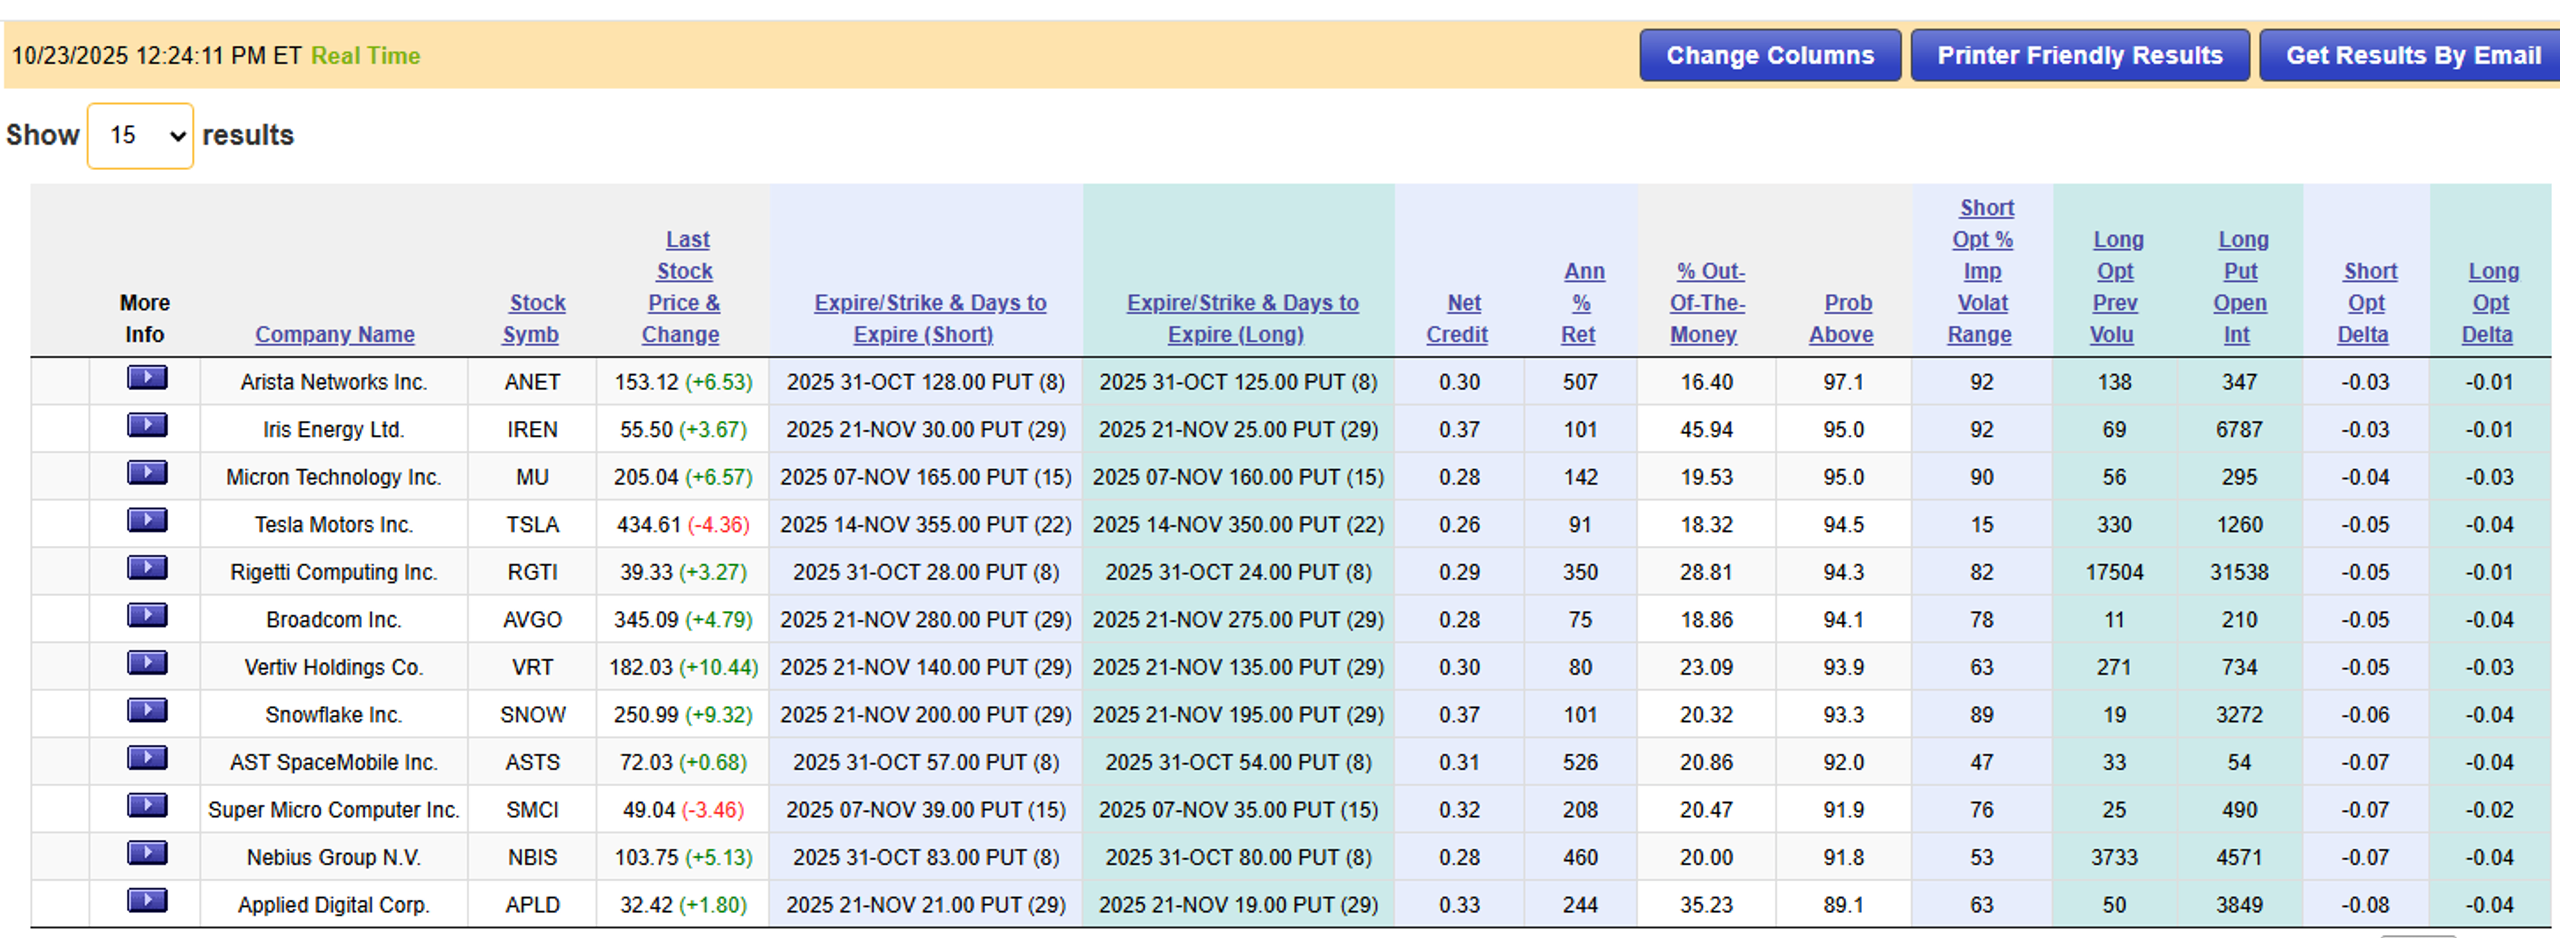The image size is (2560, 938).
Task: Open More Info for AST SpaceMobile Inc.
Action: click(147, 758)
